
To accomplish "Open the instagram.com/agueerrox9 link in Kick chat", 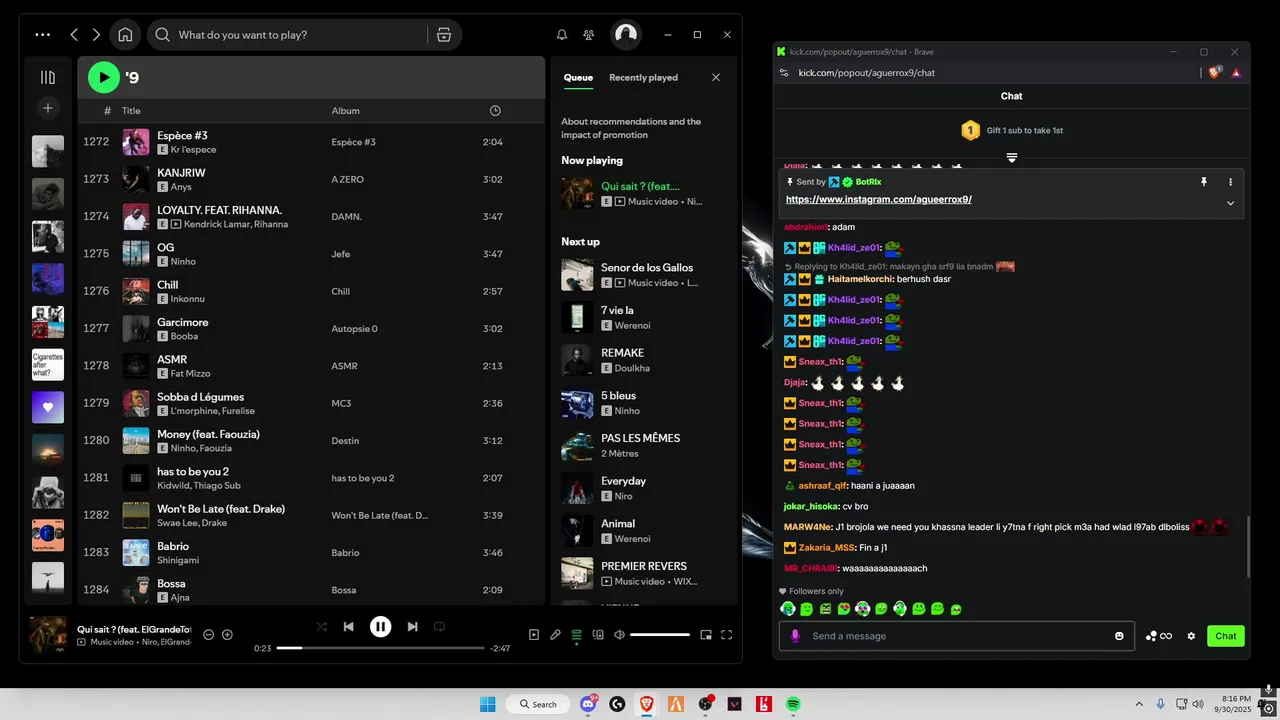I will click(879, 200).
